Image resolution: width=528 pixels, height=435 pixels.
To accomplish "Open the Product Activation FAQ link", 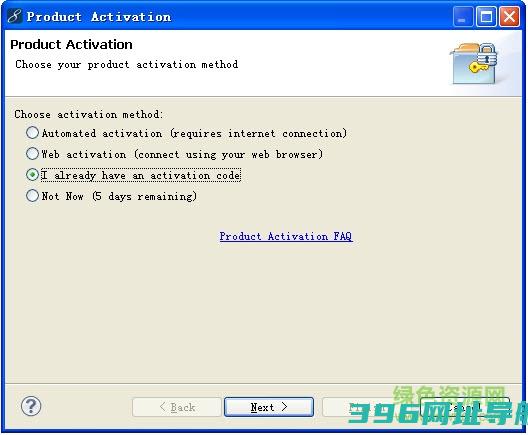I will point(286,236).
